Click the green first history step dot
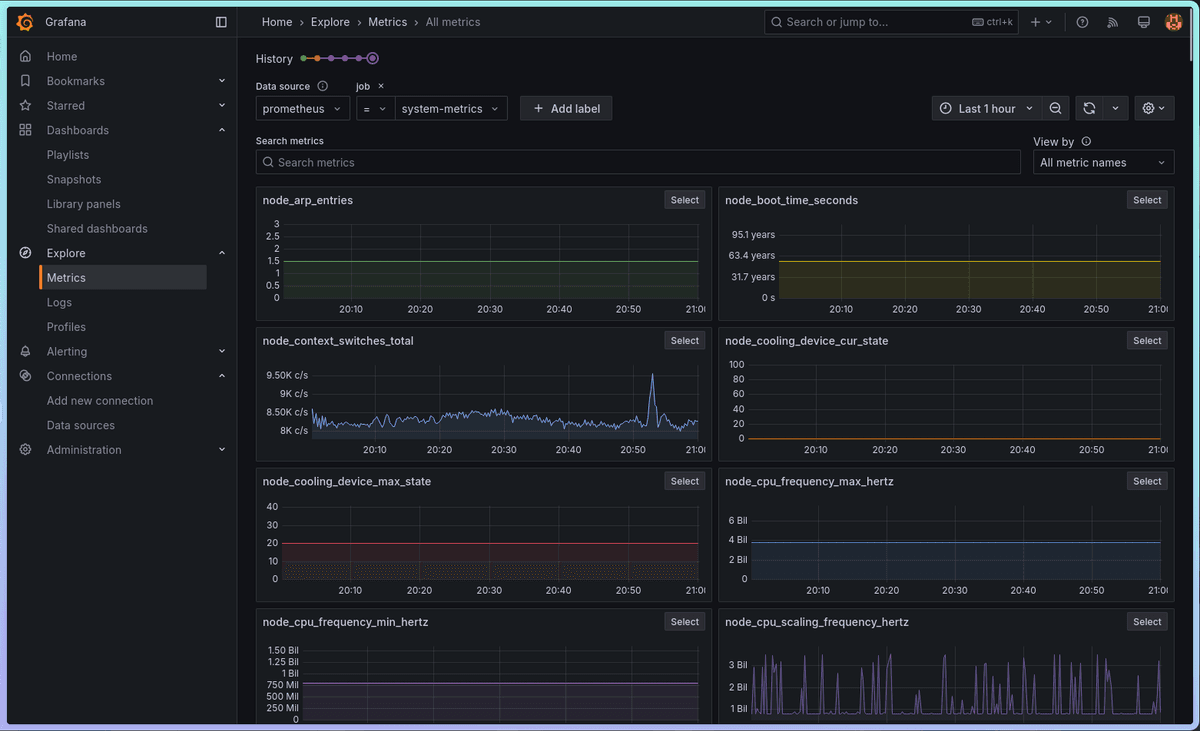This screenshot has width=1200, height=731. (x=303, y=59)
